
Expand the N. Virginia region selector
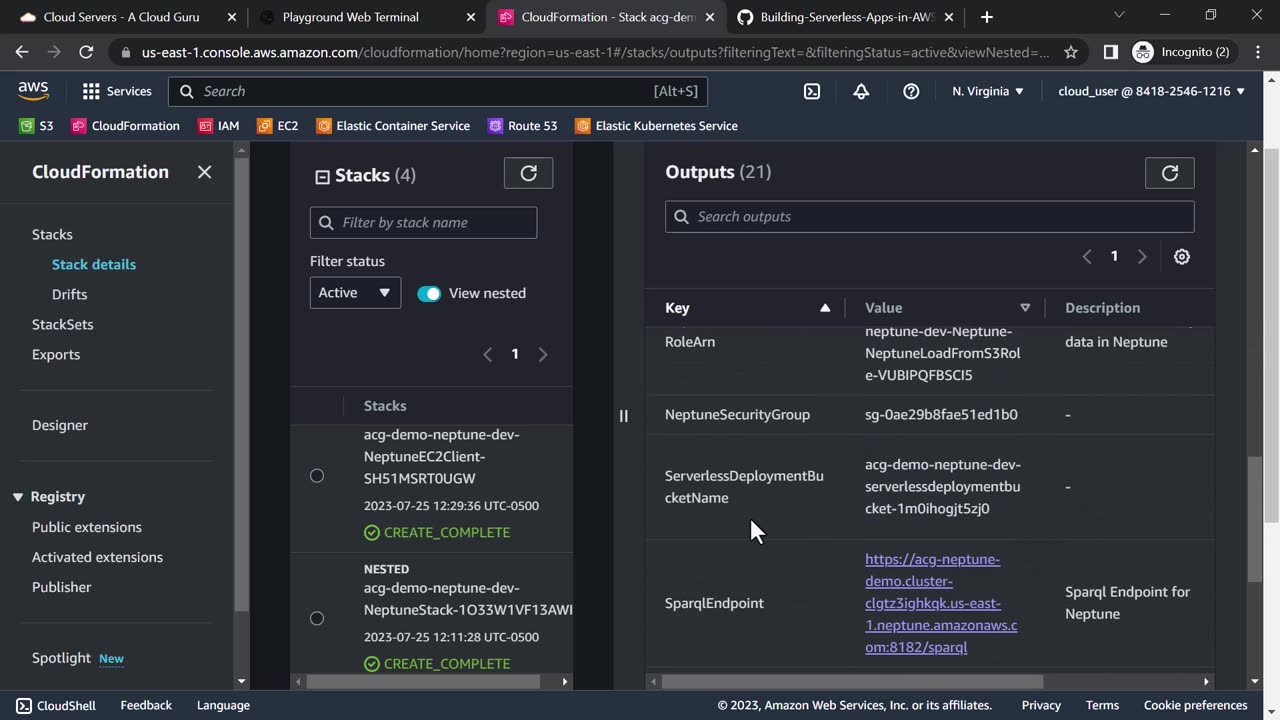[x=988, y=91]
